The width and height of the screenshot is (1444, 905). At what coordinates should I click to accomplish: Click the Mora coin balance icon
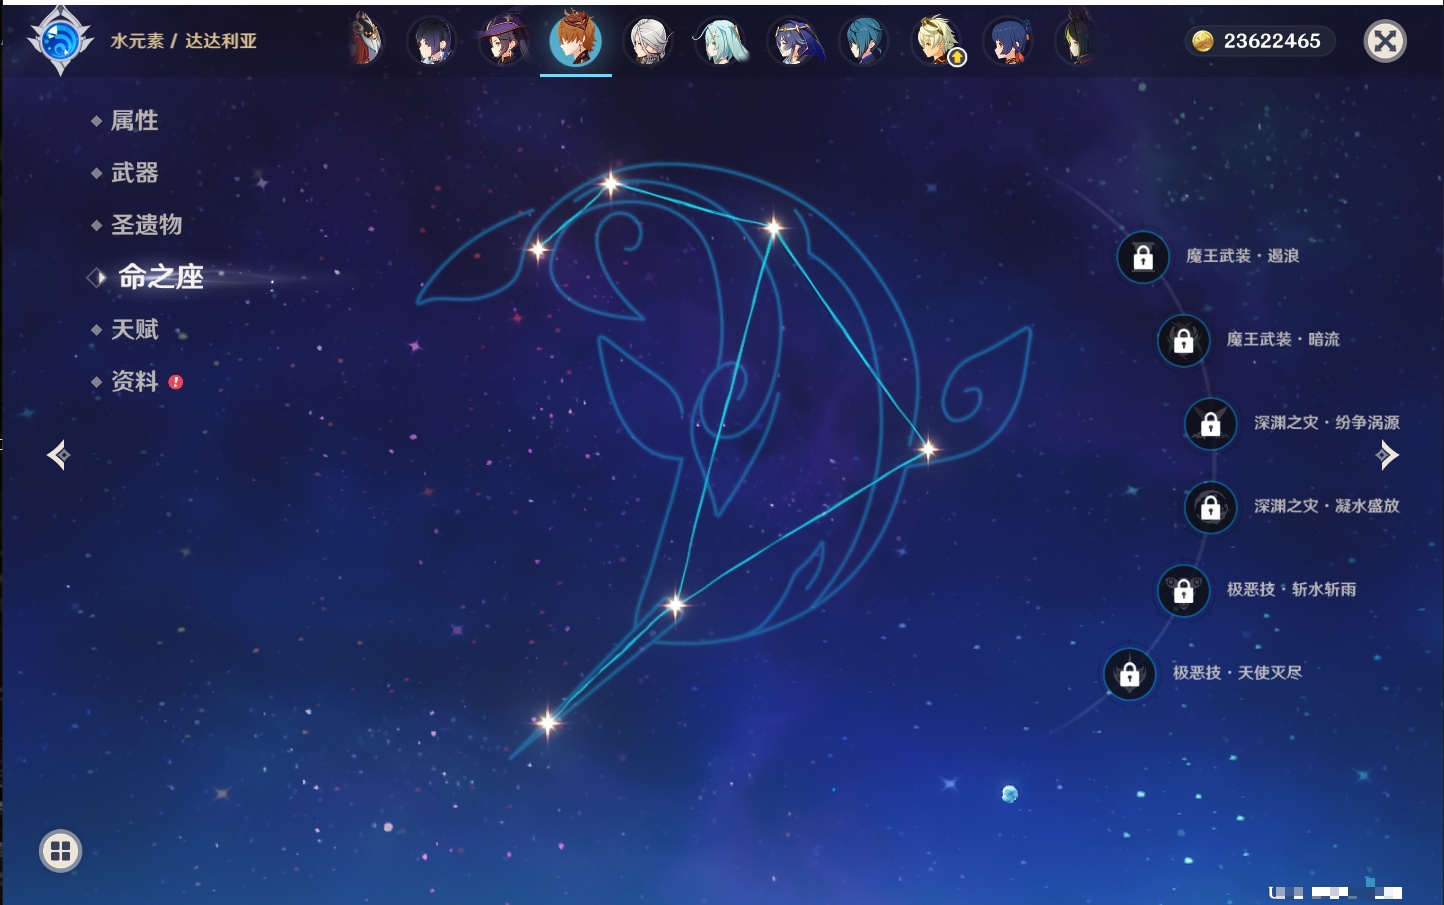coord(1202,41)
